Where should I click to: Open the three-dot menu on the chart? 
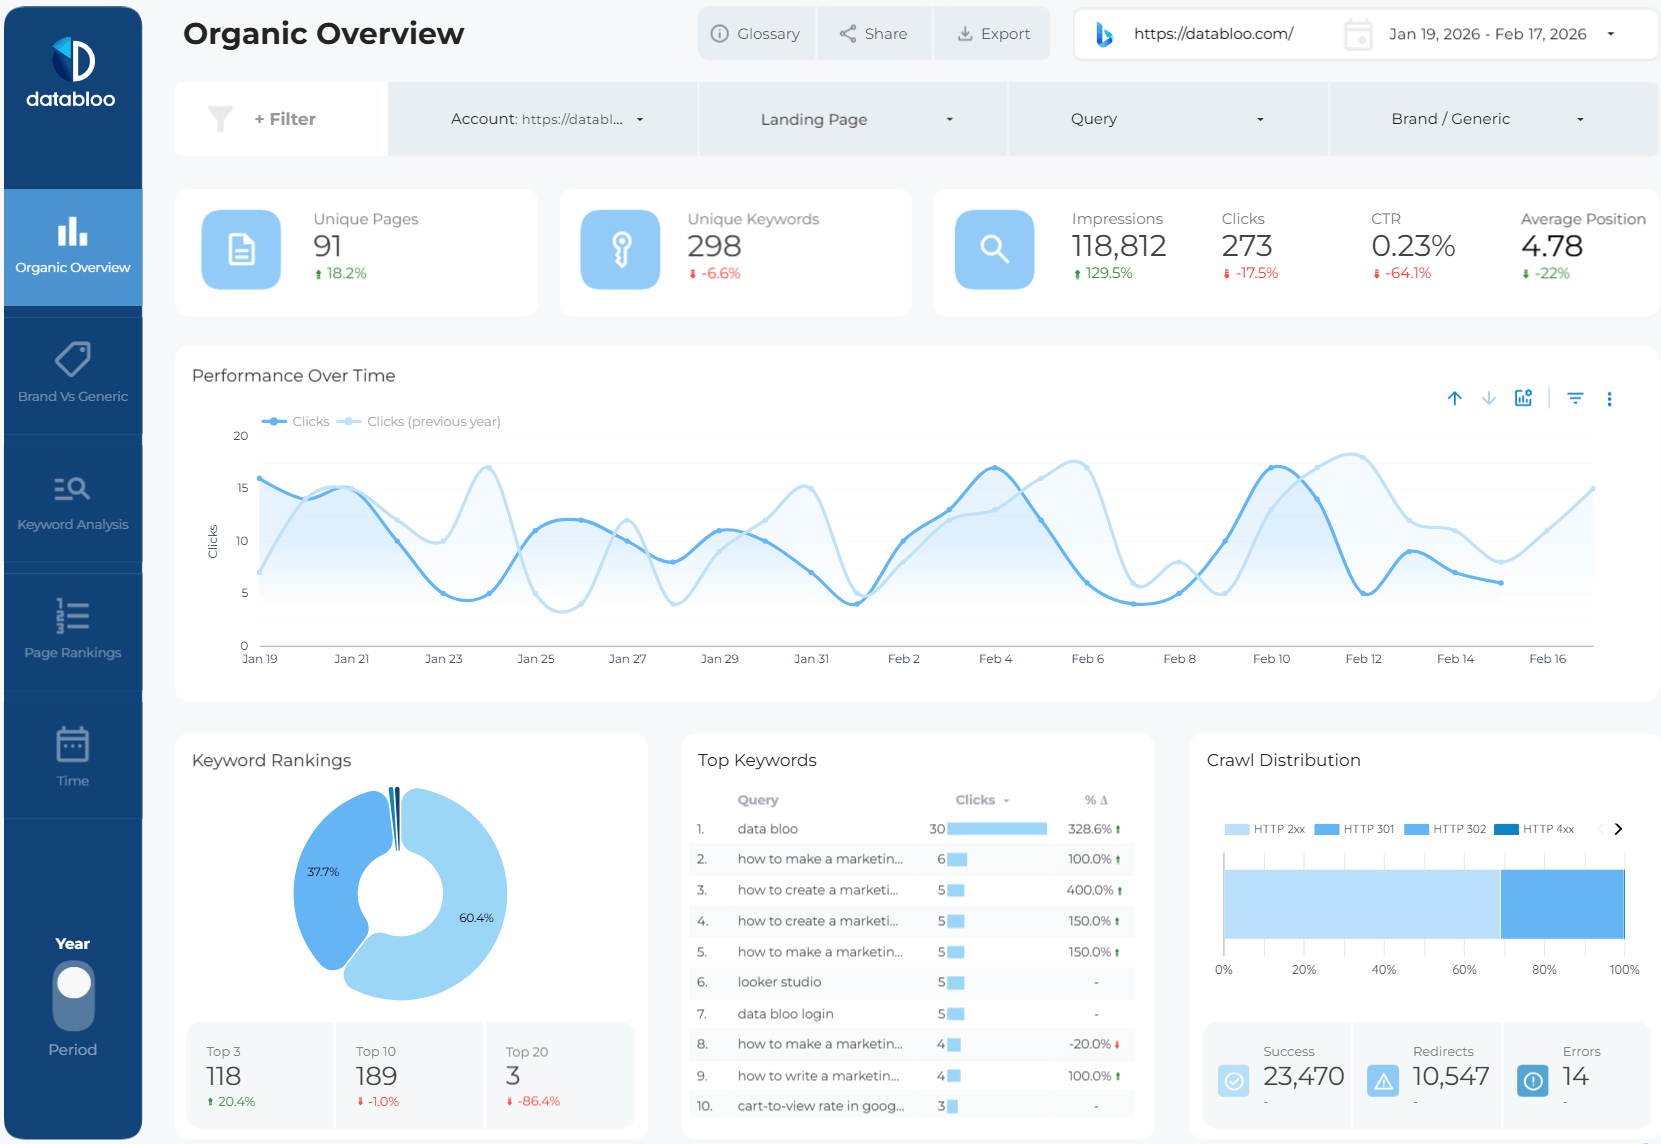click(1611, 398)
